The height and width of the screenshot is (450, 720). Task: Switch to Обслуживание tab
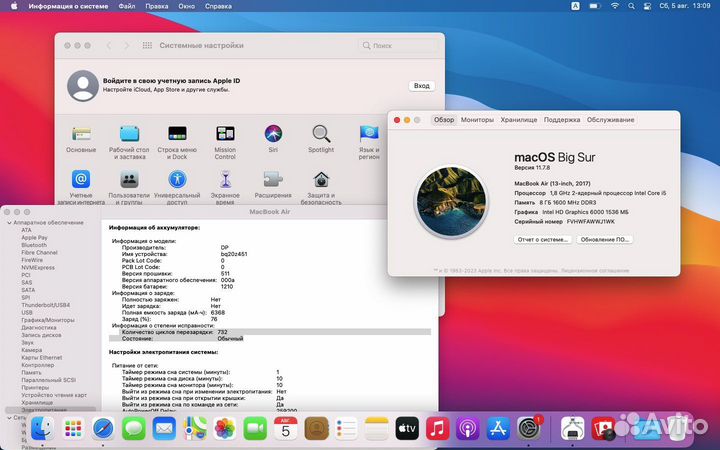[x=610, y=120]
